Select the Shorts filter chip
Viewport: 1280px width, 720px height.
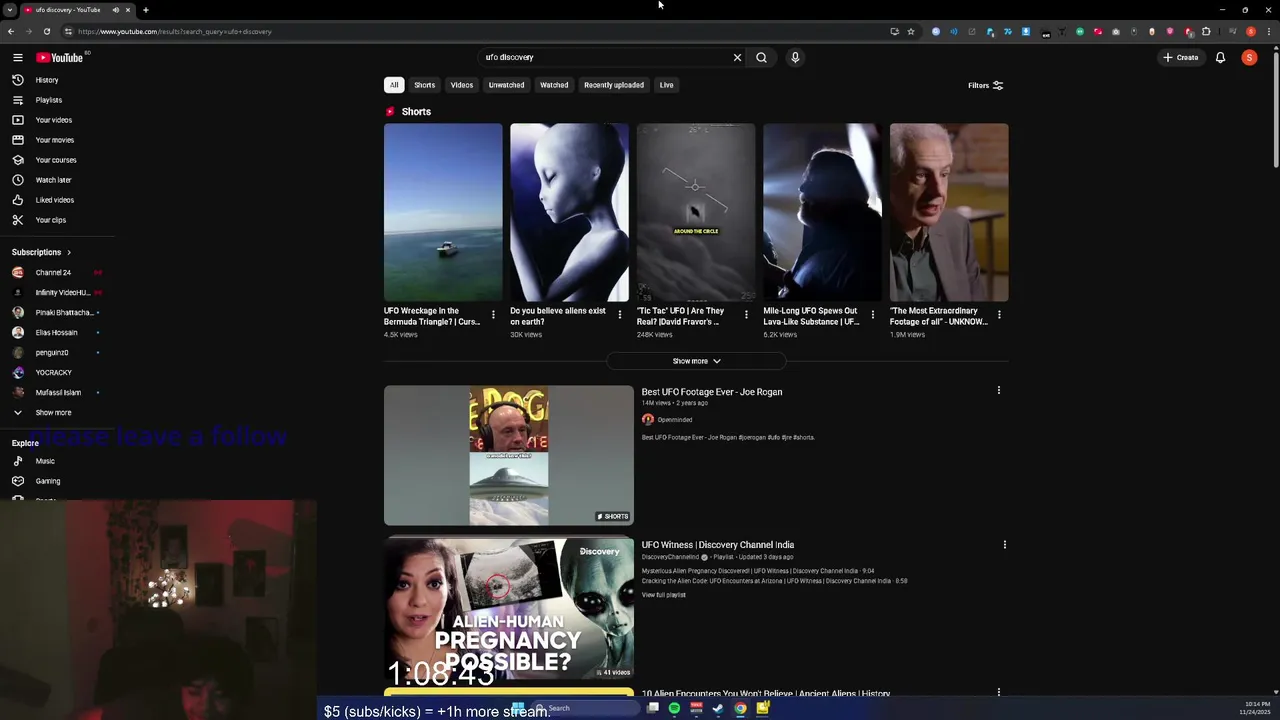[x=425, y=85]
